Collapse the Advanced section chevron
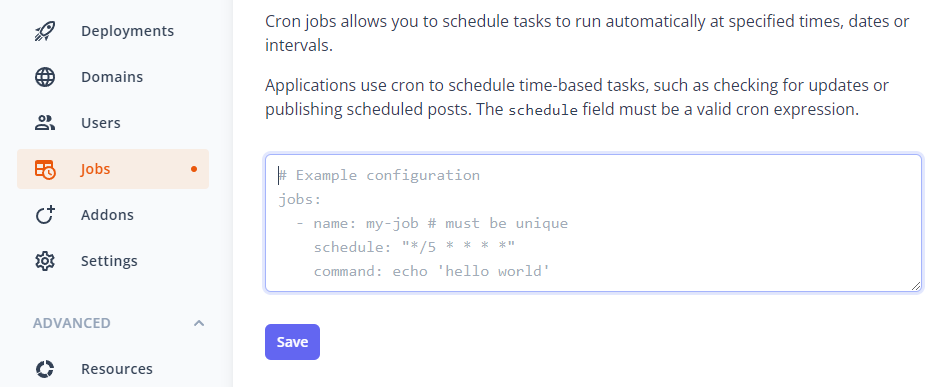The height and width of the screenshot is (387, 939). (x=199, y=323)
